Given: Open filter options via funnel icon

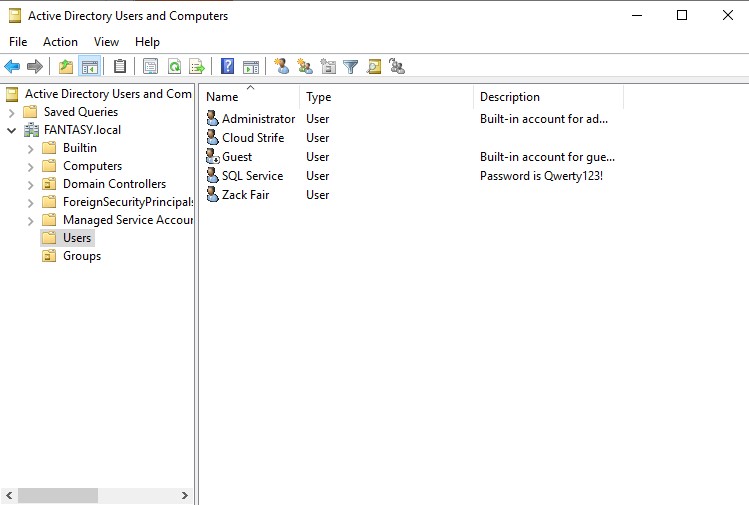Looking at the screenshot, I should [351, 66].
